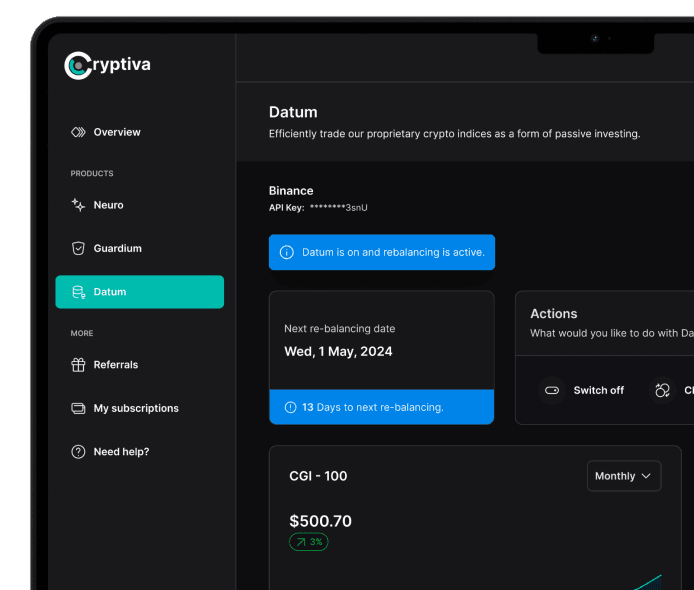
Task: Click the Referrals gift icon
Action: click(x=78, y=365)
